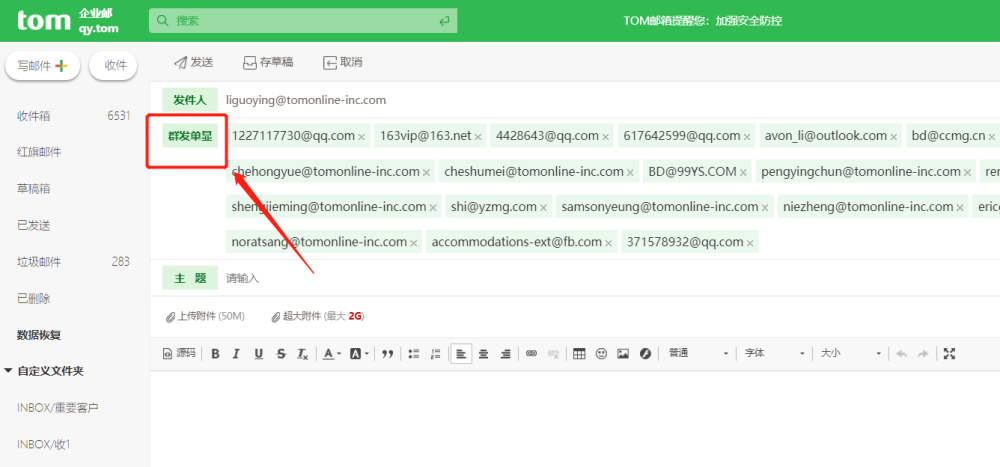Remove recipient shi@yzmg.com
Screen dimensions: 1000x467
pos(543,207)
